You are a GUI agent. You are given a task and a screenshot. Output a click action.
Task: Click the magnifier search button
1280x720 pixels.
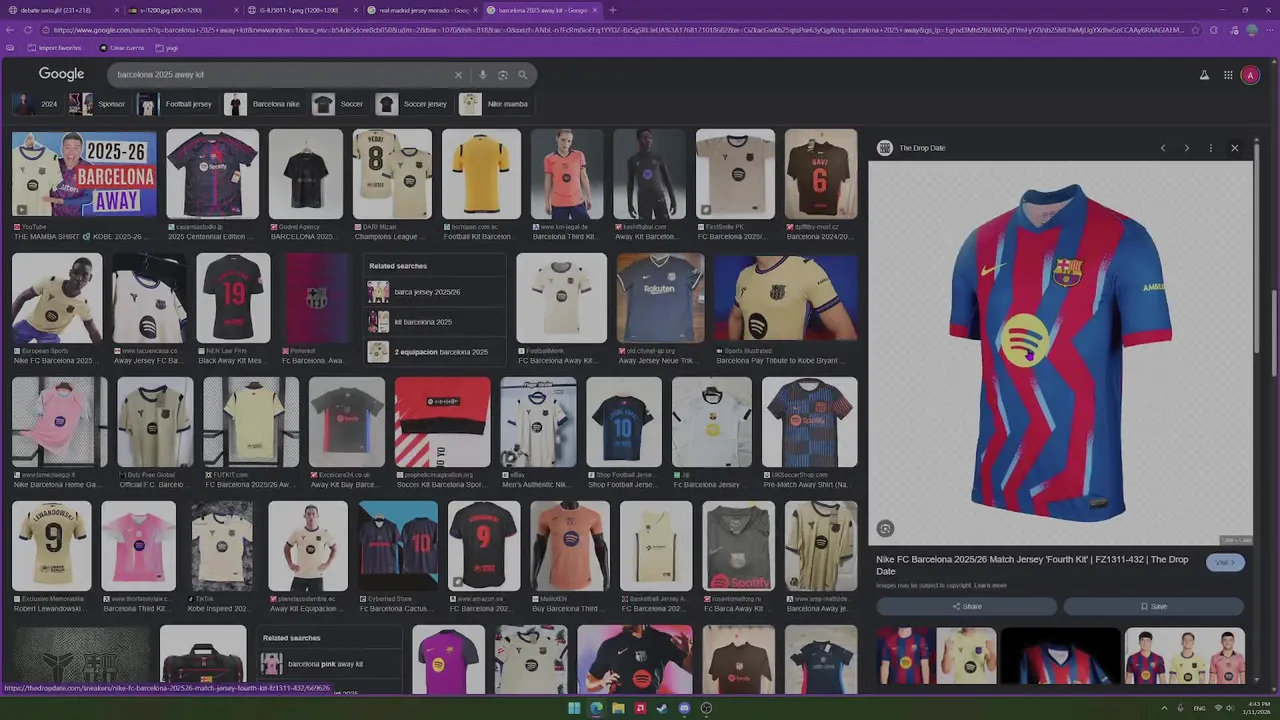tap(522, 75)
